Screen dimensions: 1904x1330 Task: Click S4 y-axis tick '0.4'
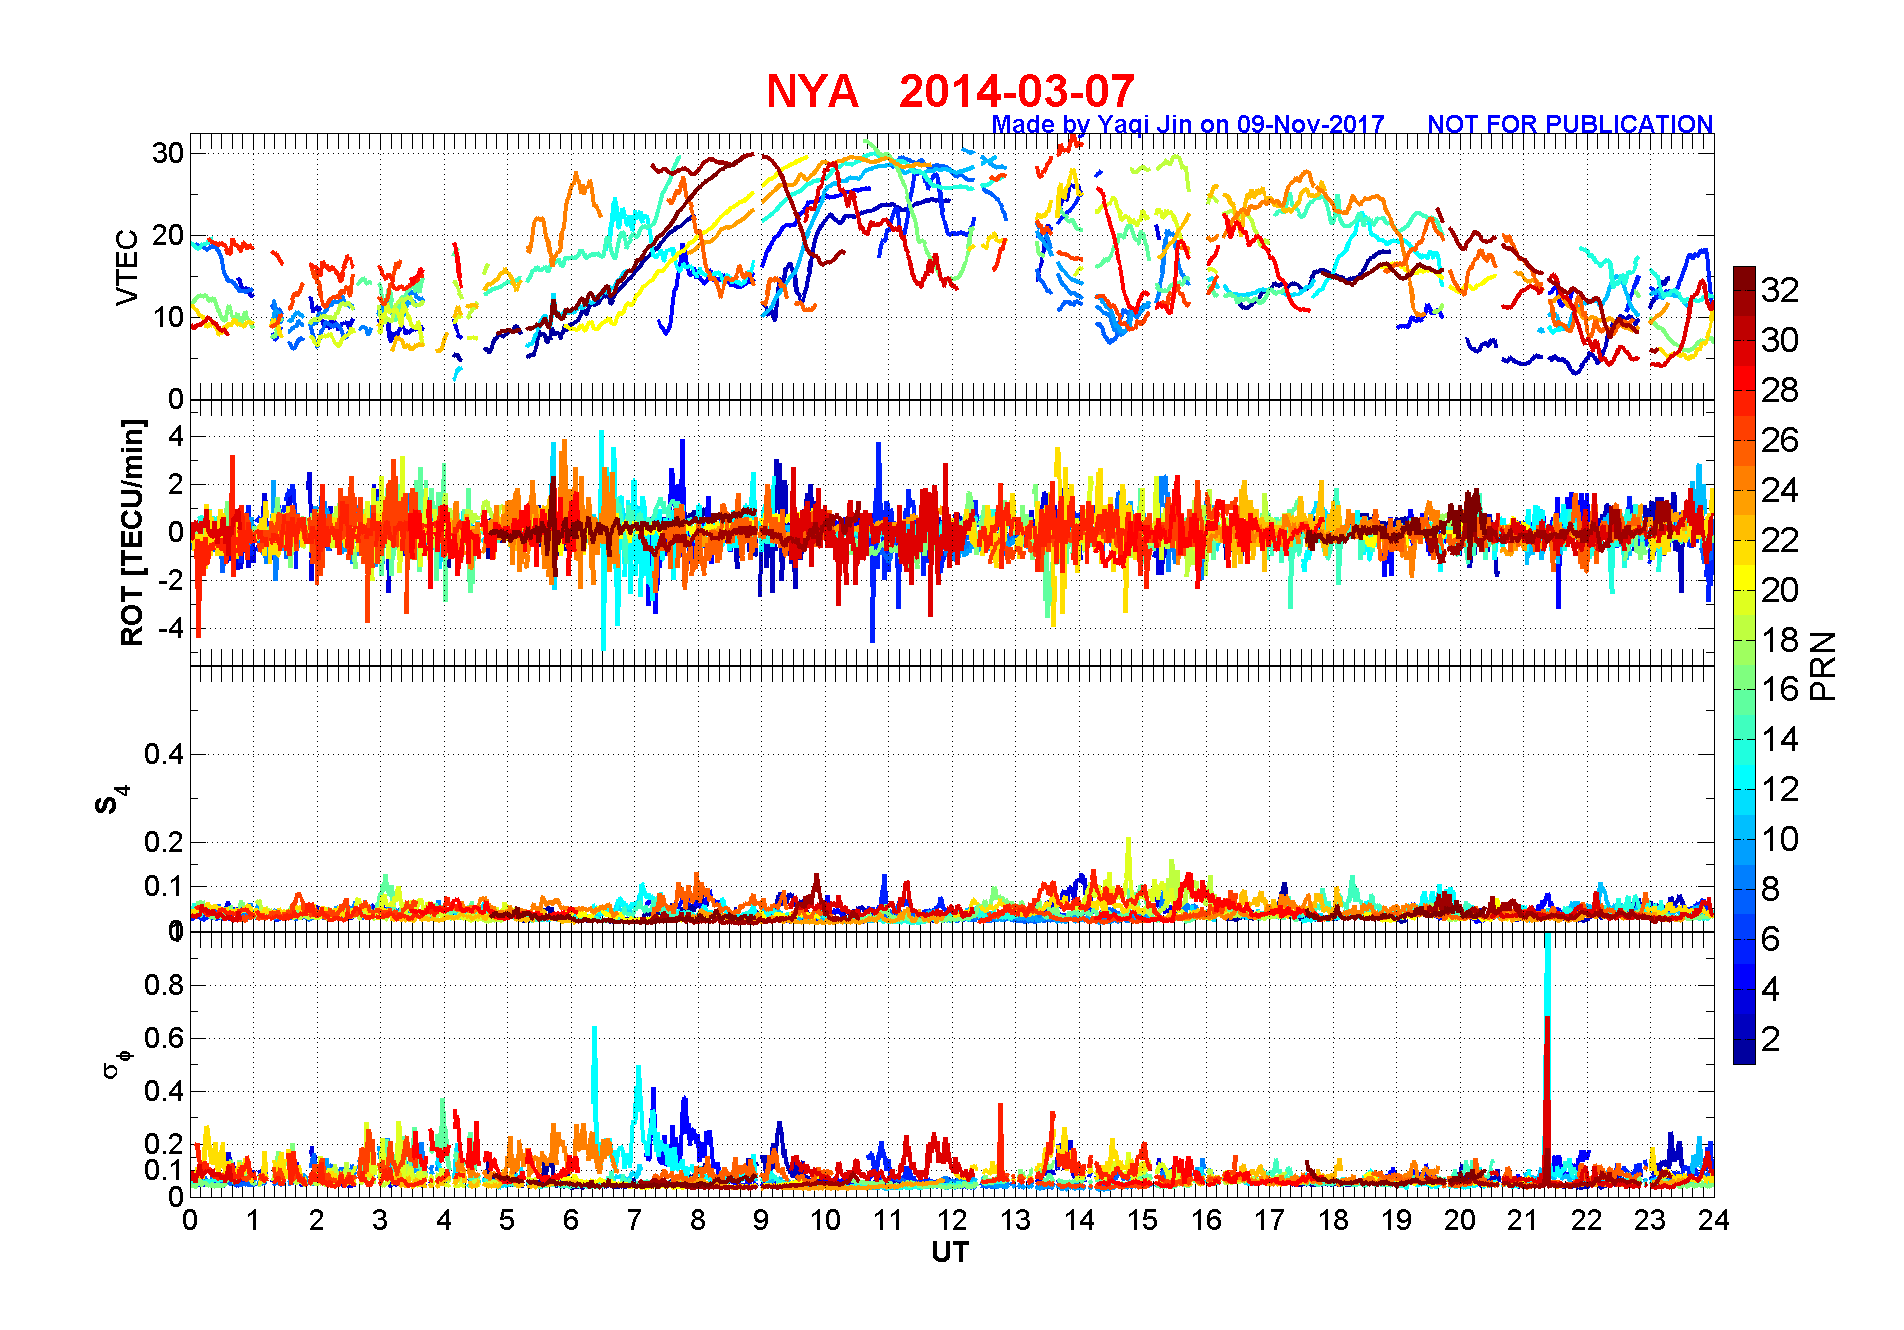pos(164,754)
